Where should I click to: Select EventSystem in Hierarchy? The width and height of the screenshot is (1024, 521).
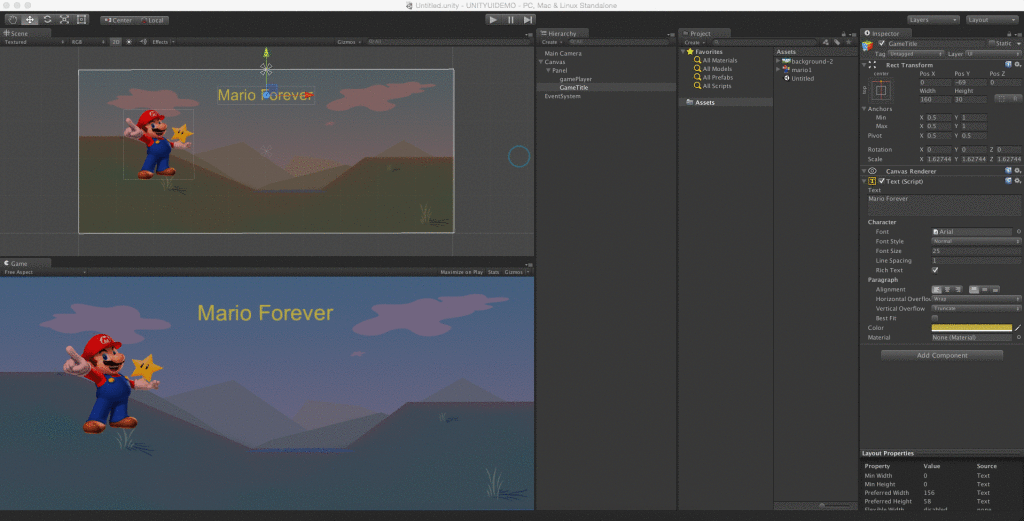(562, 96)
